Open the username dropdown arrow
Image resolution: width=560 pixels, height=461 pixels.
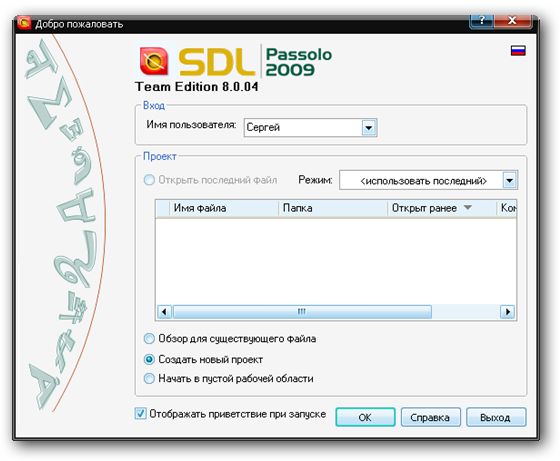click(369, 127)
